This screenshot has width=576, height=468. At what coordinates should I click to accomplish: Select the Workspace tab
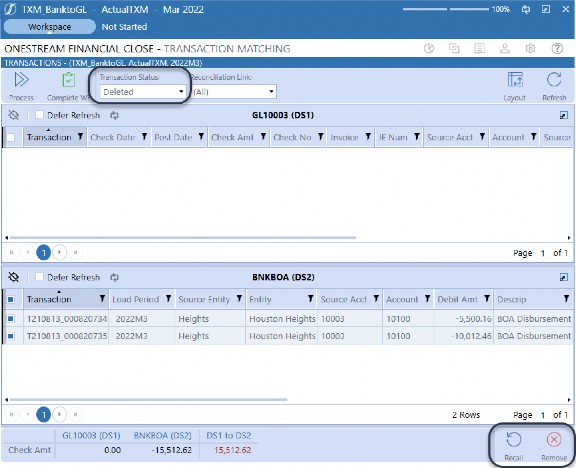(49, 27)
